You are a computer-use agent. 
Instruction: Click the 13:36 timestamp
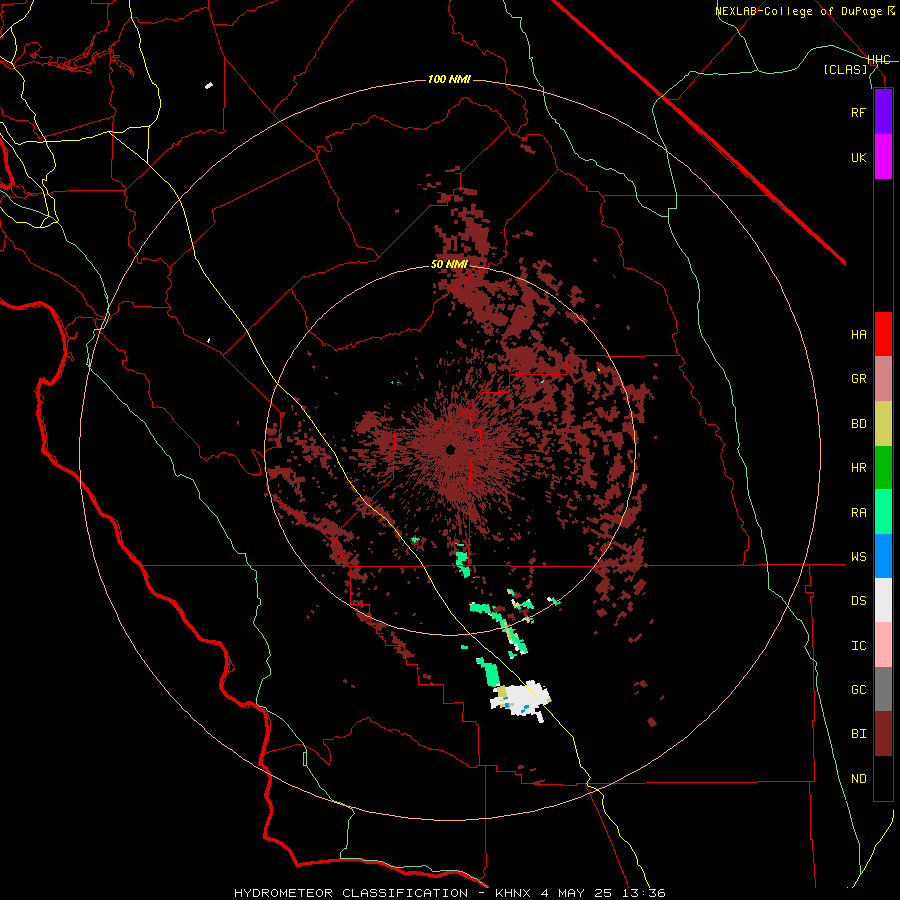tap(645, 893)
